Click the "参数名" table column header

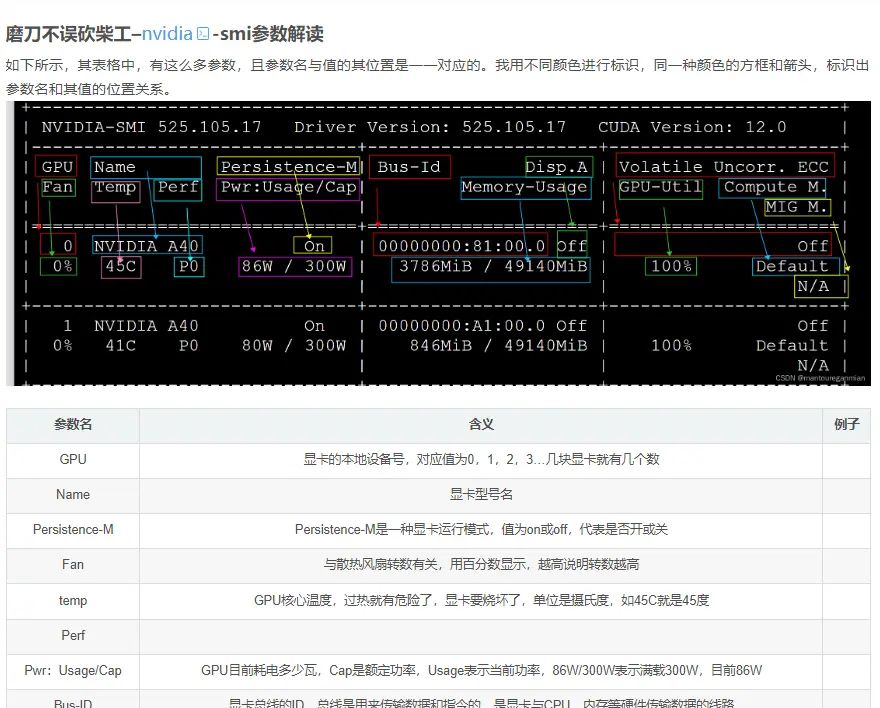tap(71, 424)
